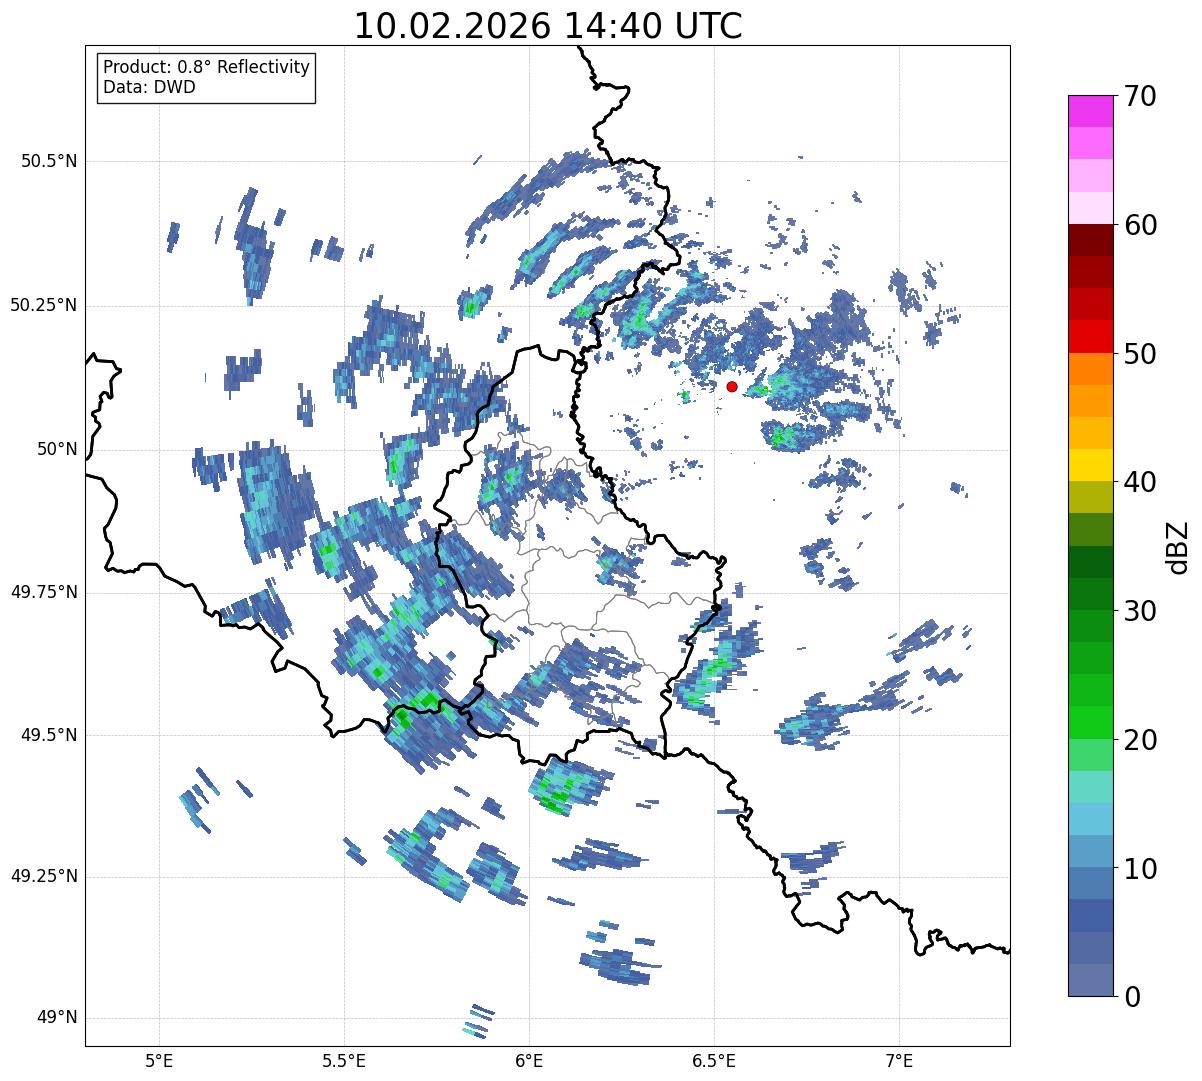The width and height of the screenshot is (1202, 1081).
Task: Click the plot title "10.02.2026 14:40 UTC"
Action: point(548,26)
